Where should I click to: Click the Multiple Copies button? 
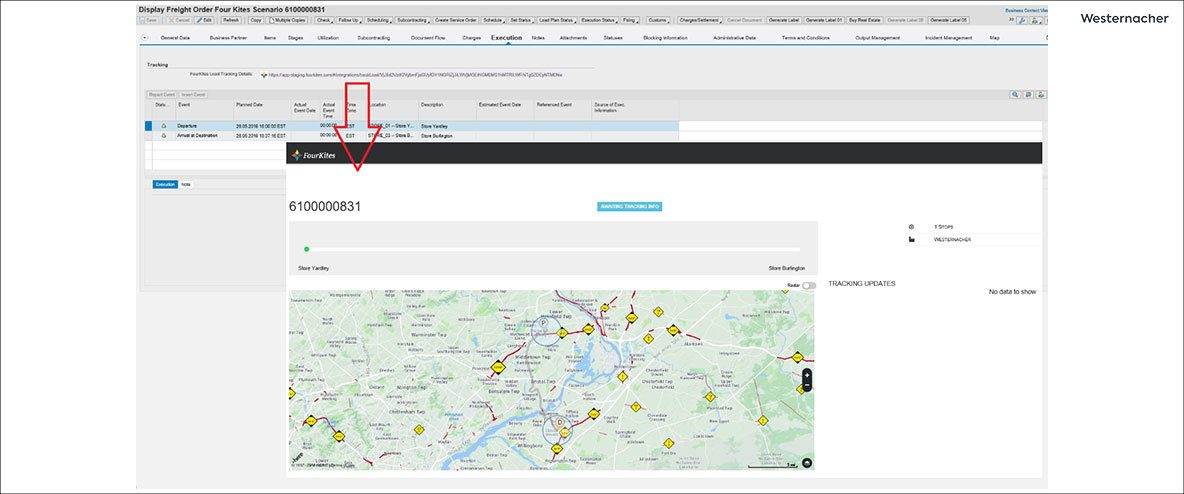pos(287,20)
